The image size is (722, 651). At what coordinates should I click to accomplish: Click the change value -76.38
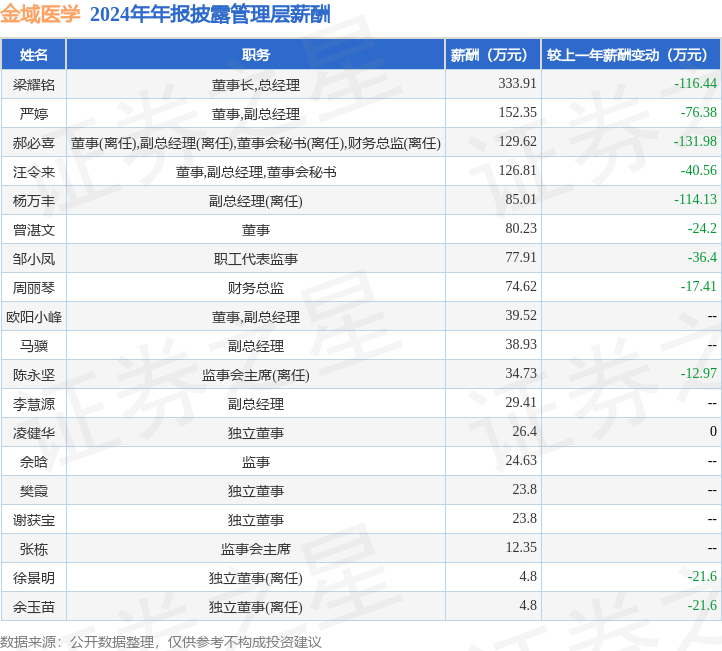pyautogui.click(x=699, y=112)
